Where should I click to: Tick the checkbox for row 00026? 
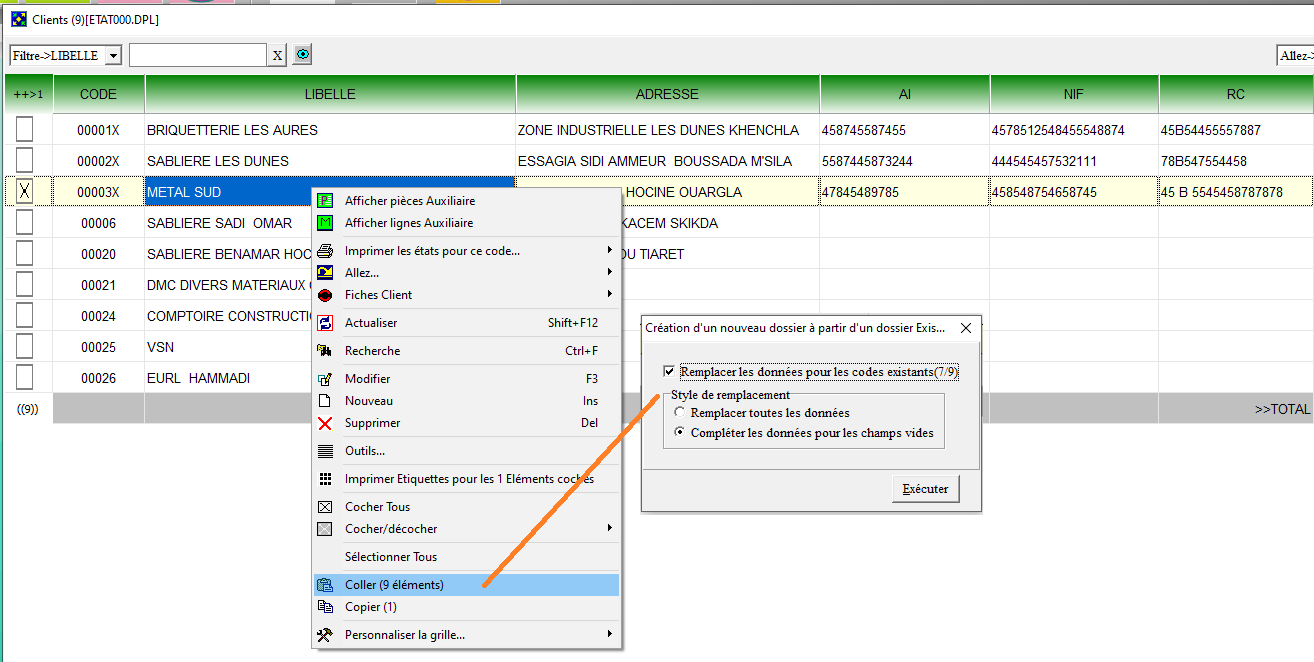[x=25, y=378]
